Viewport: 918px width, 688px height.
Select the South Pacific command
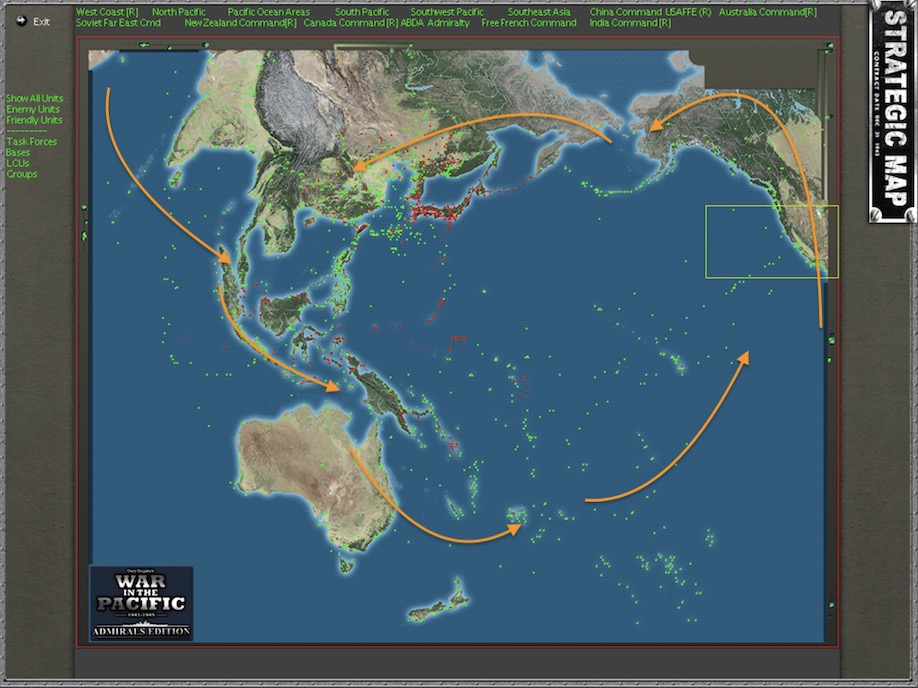pyautogui.click(x=362, y=12)
